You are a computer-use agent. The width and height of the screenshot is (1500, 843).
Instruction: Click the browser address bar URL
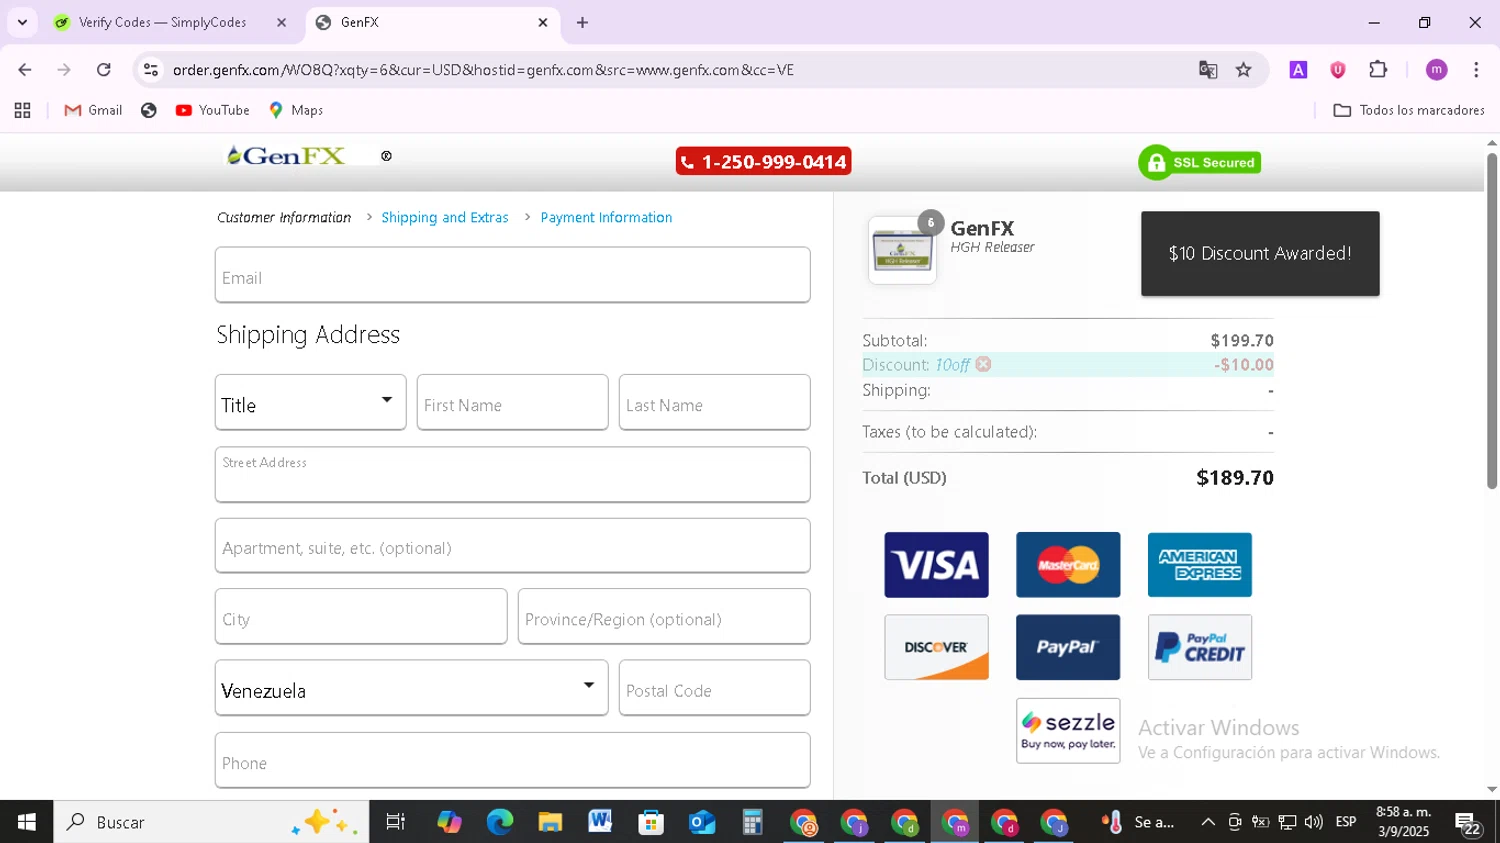coord(483,70)
